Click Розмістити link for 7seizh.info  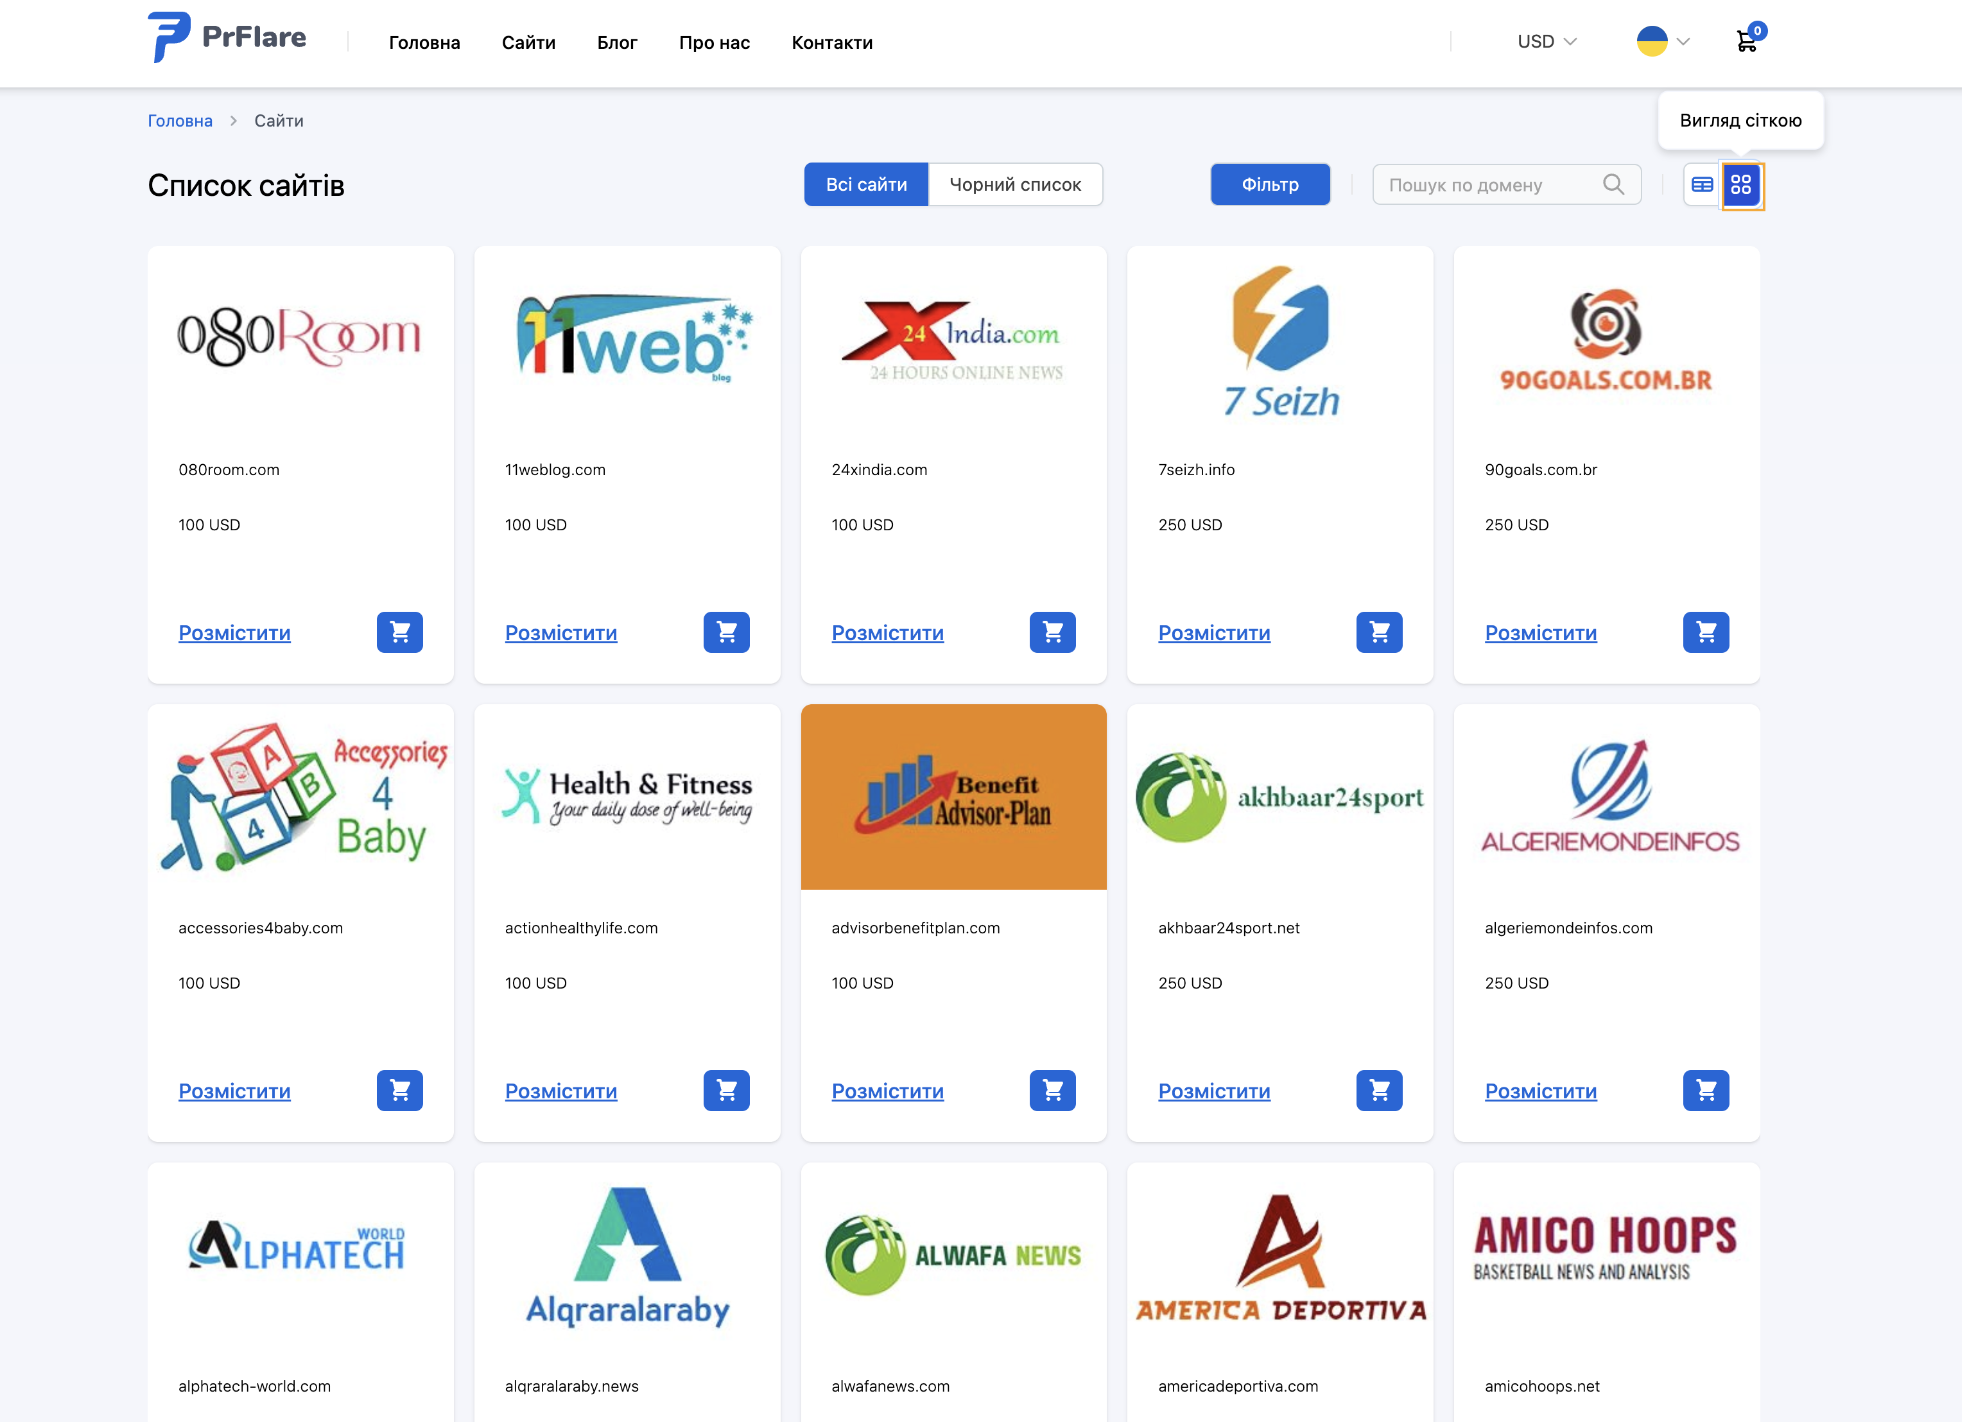[x=1214, y=633]
